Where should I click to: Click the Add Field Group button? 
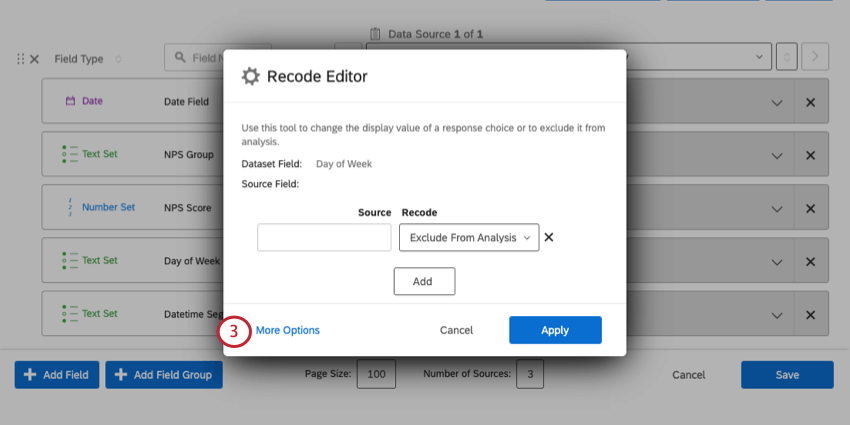(164, 375)
